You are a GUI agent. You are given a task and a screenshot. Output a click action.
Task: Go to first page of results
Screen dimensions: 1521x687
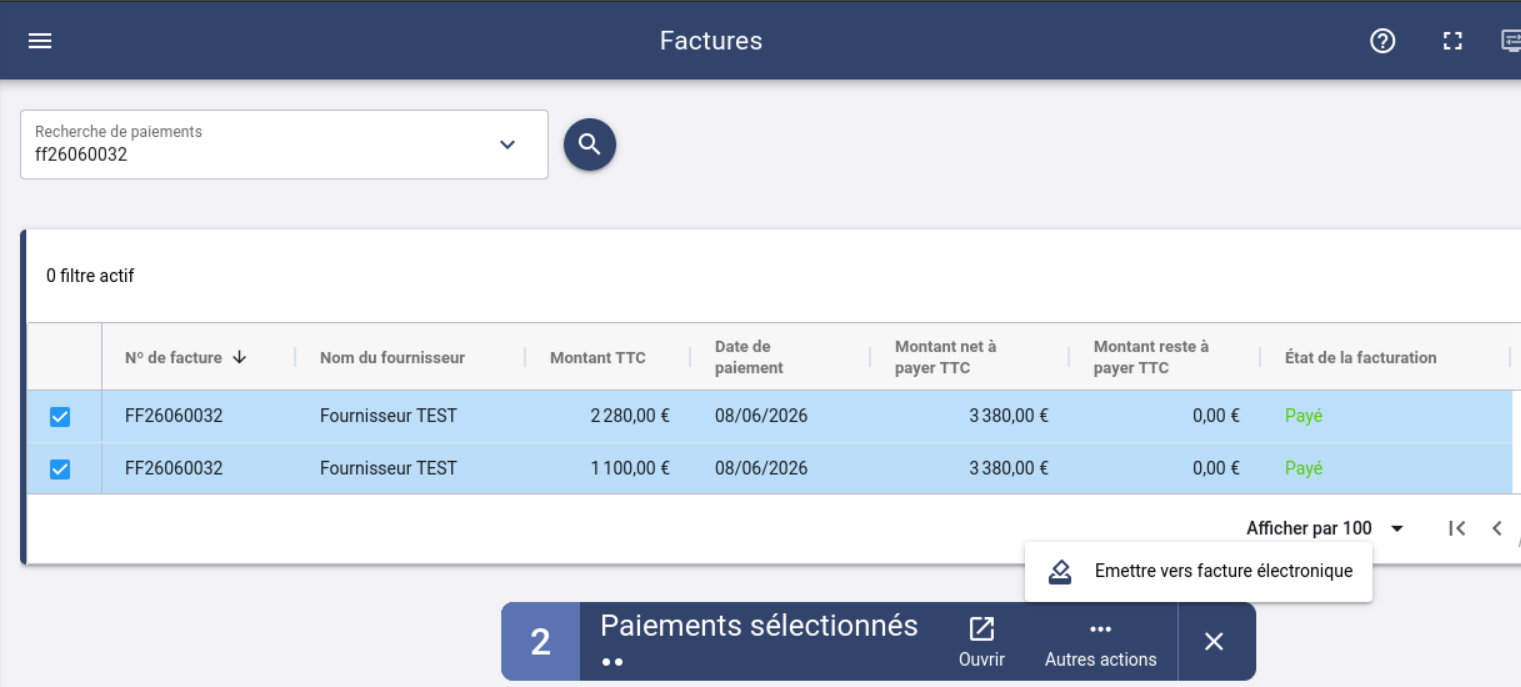[1457, 528]
